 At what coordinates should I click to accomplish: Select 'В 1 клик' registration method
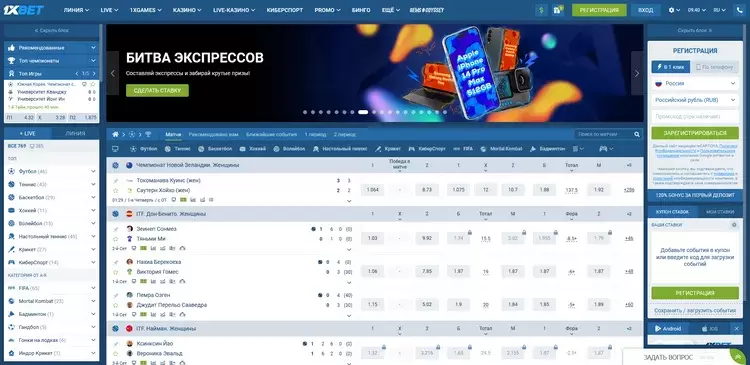(671, 67)
